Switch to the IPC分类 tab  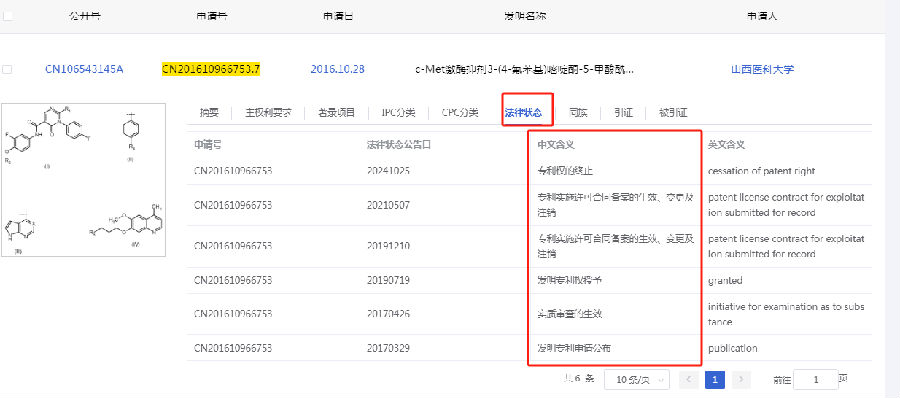tap(398, 113)
